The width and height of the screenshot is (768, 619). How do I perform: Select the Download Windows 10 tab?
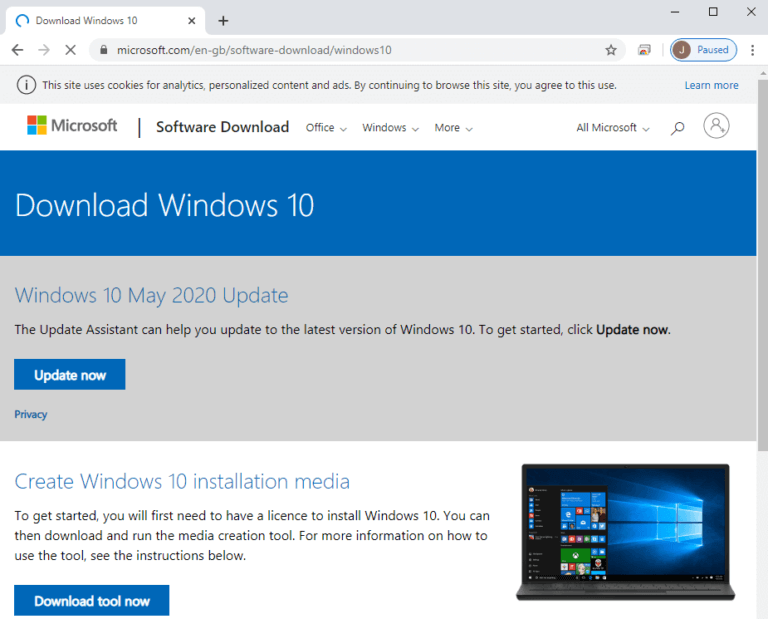pos(105,21)
